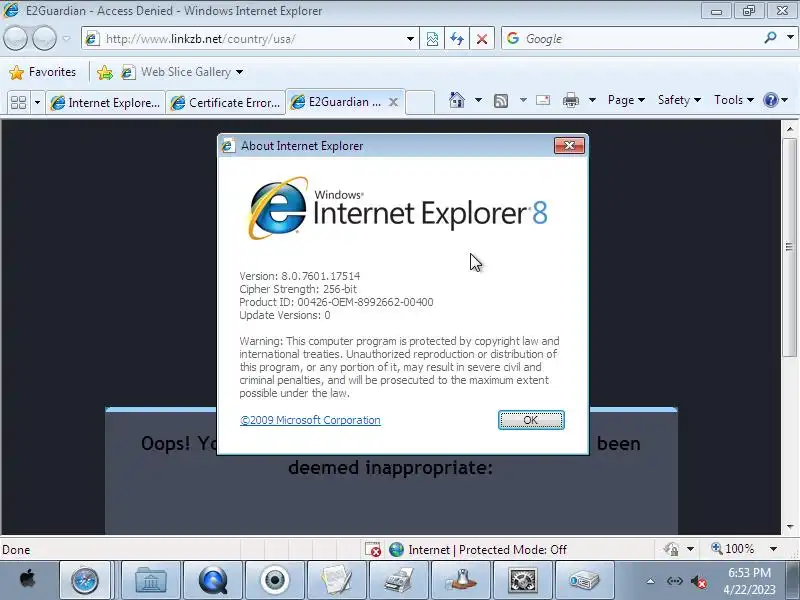Expand the Home button dropdown arrow
800x600 pixels.
[478, 100]
